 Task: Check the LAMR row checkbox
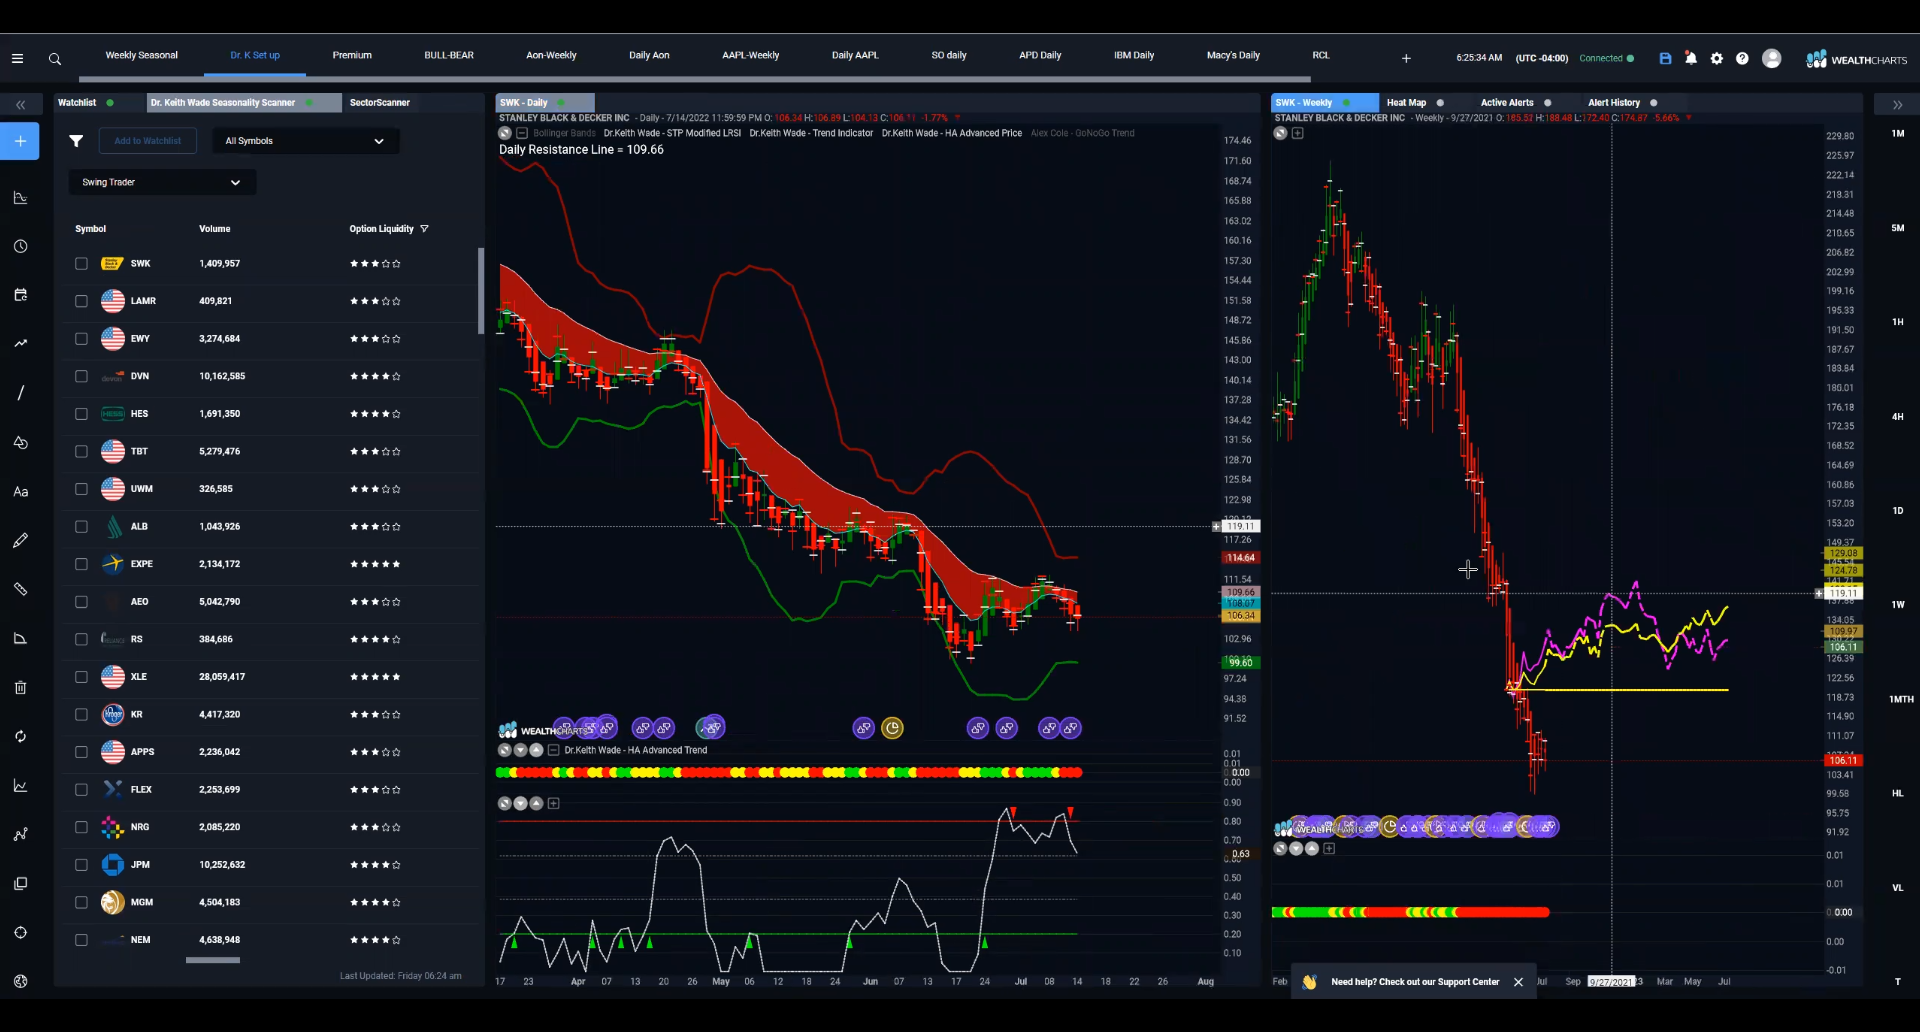point(81,301)
